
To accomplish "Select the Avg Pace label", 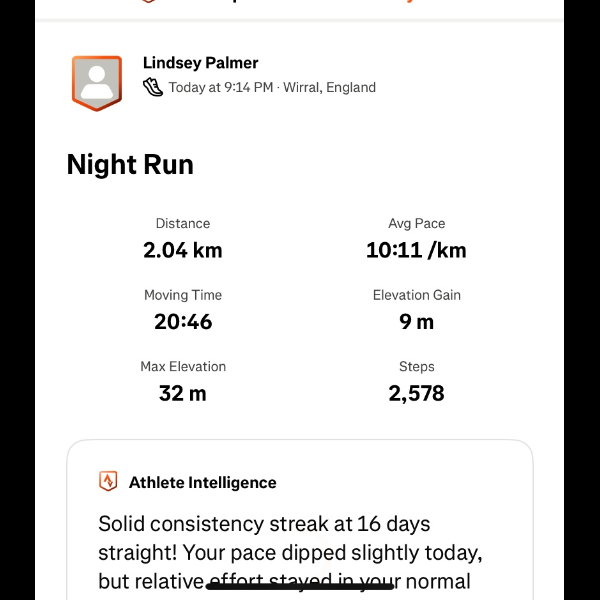I will tap(416, 224).
